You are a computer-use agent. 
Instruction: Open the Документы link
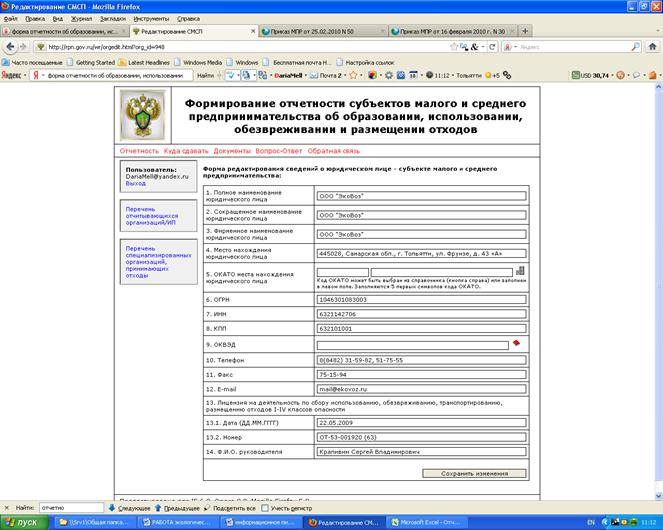pyautogui.click(x=232, y=151)
